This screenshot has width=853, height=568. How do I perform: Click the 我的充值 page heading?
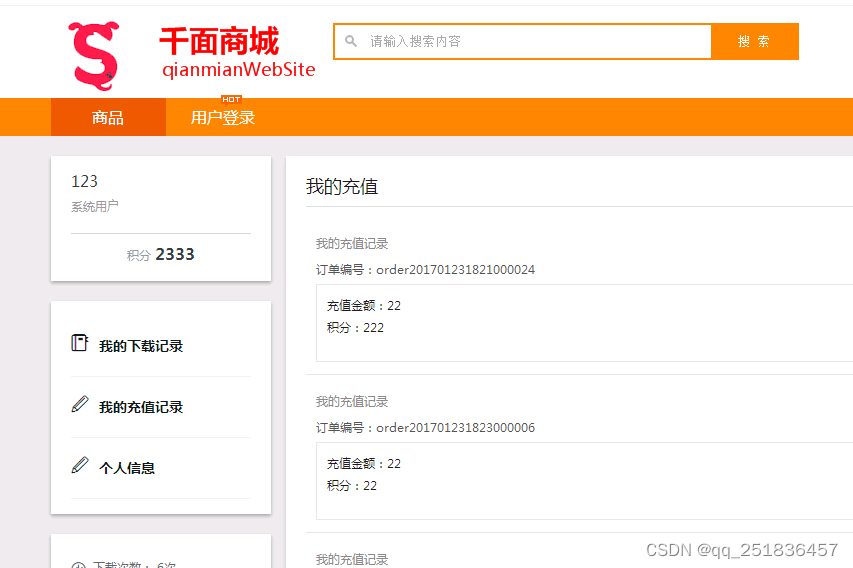[x=342, y=186]
